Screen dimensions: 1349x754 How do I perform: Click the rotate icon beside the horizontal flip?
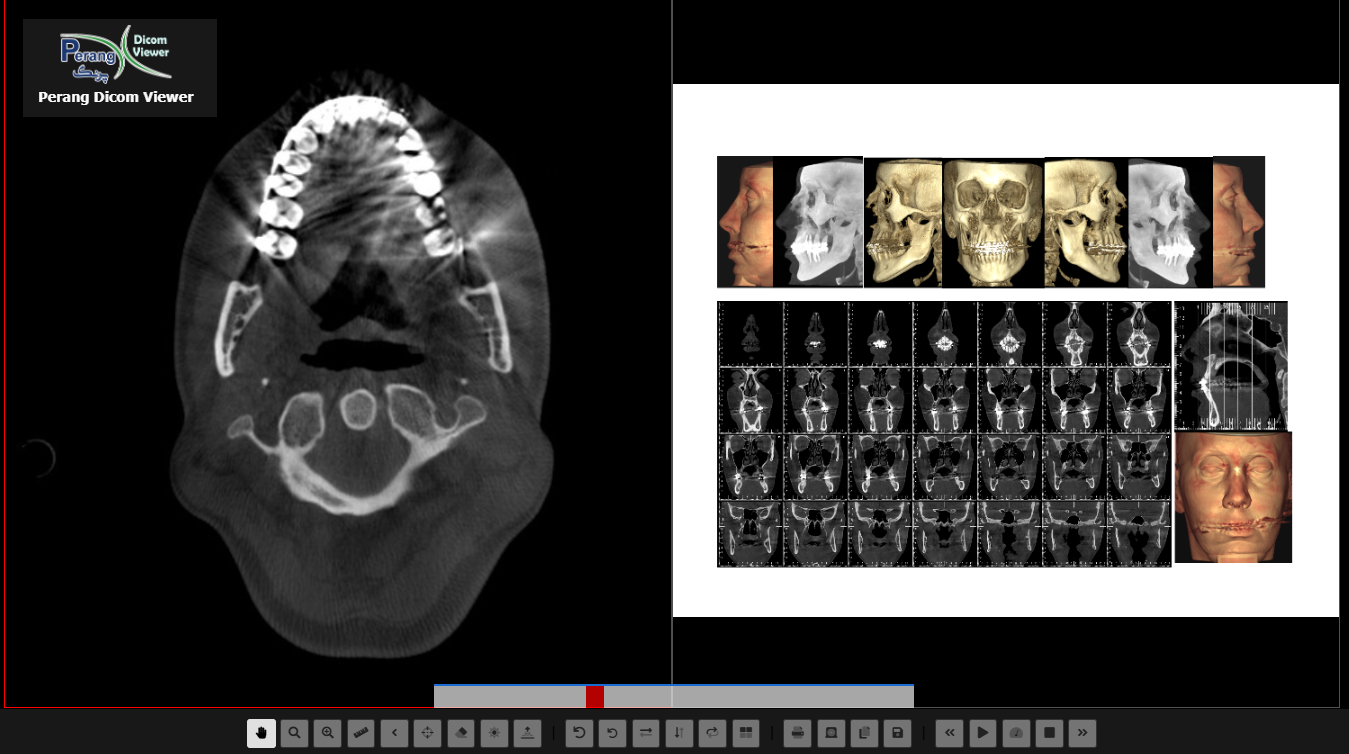[x=612, y=733]
